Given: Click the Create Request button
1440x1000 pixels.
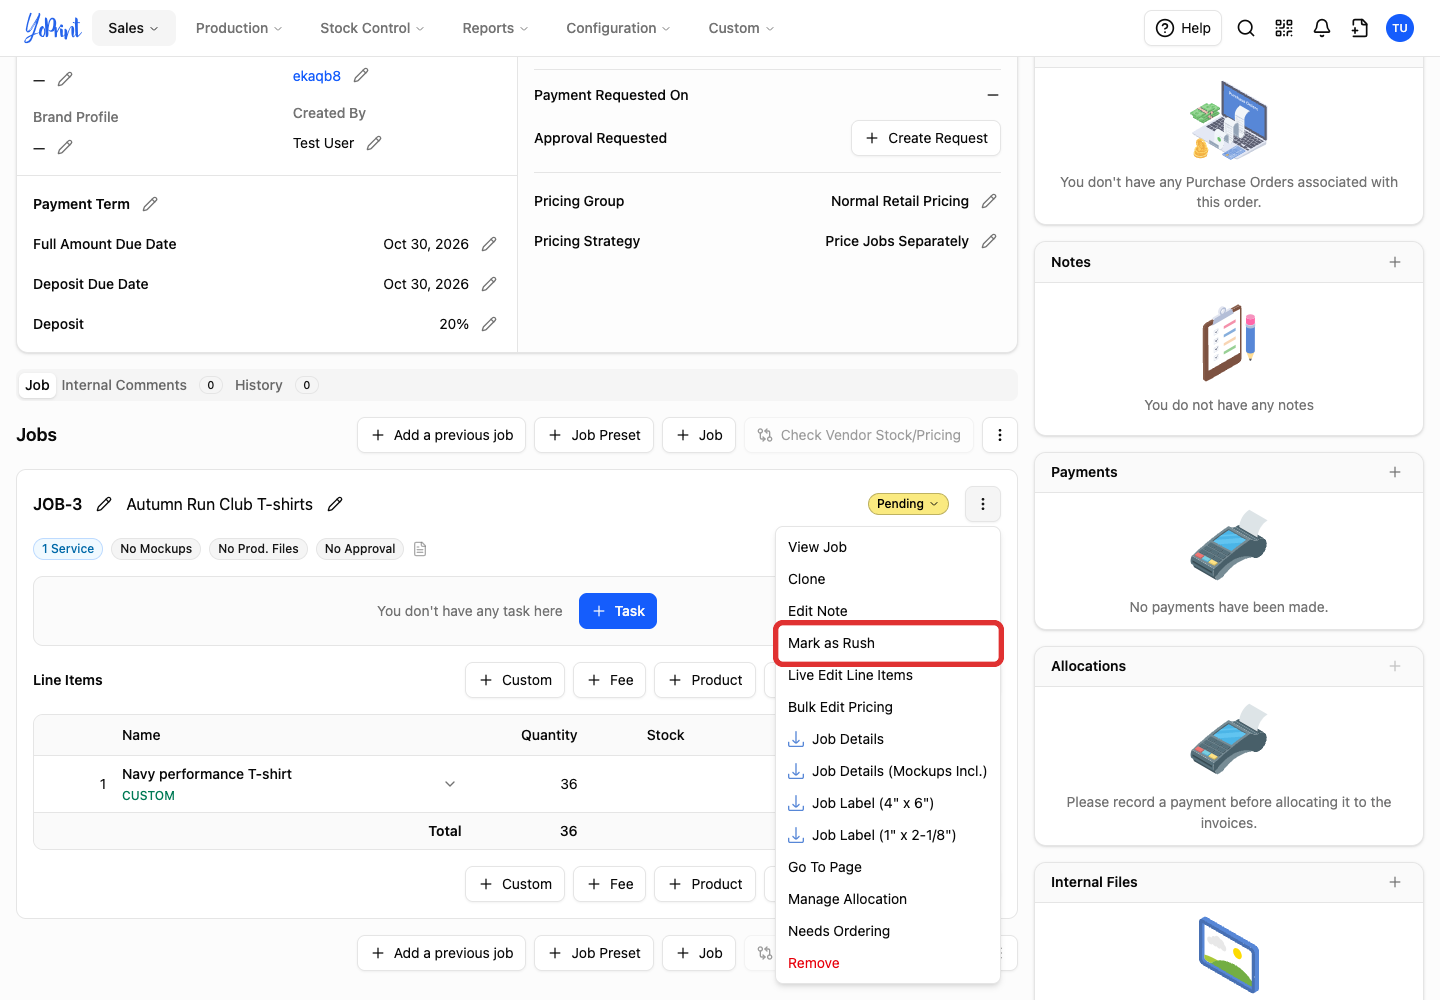Looking at the screenshot, I should [926, 138].
